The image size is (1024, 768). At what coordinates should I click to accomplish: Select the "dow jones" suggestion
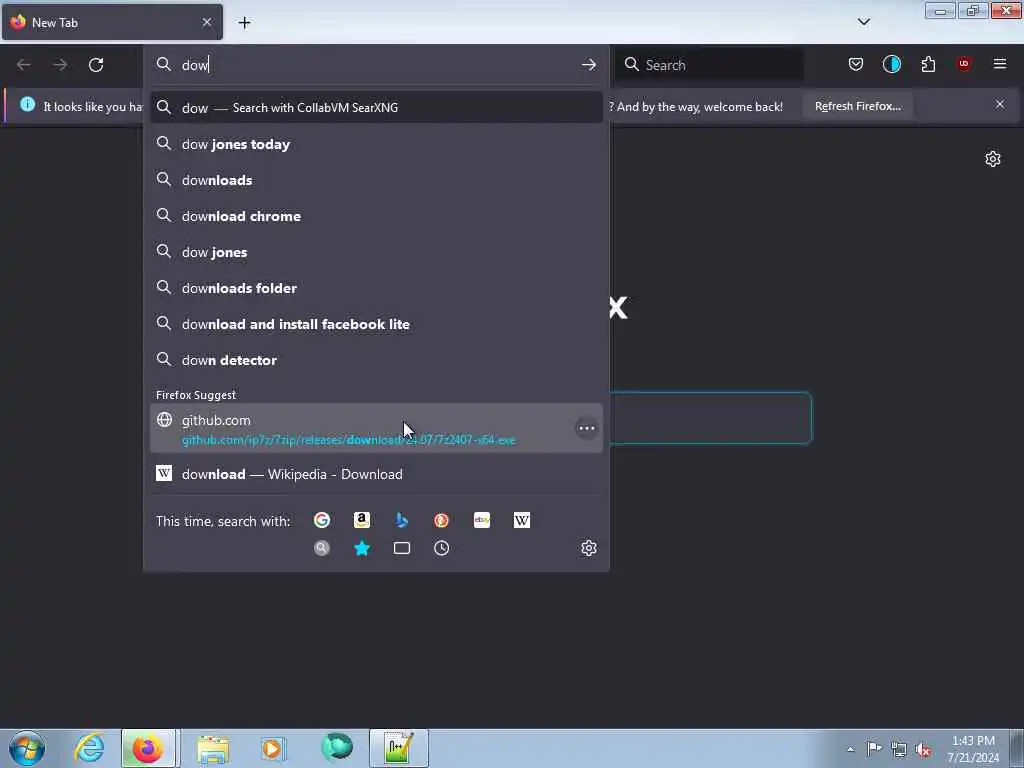tap(376, 252)
